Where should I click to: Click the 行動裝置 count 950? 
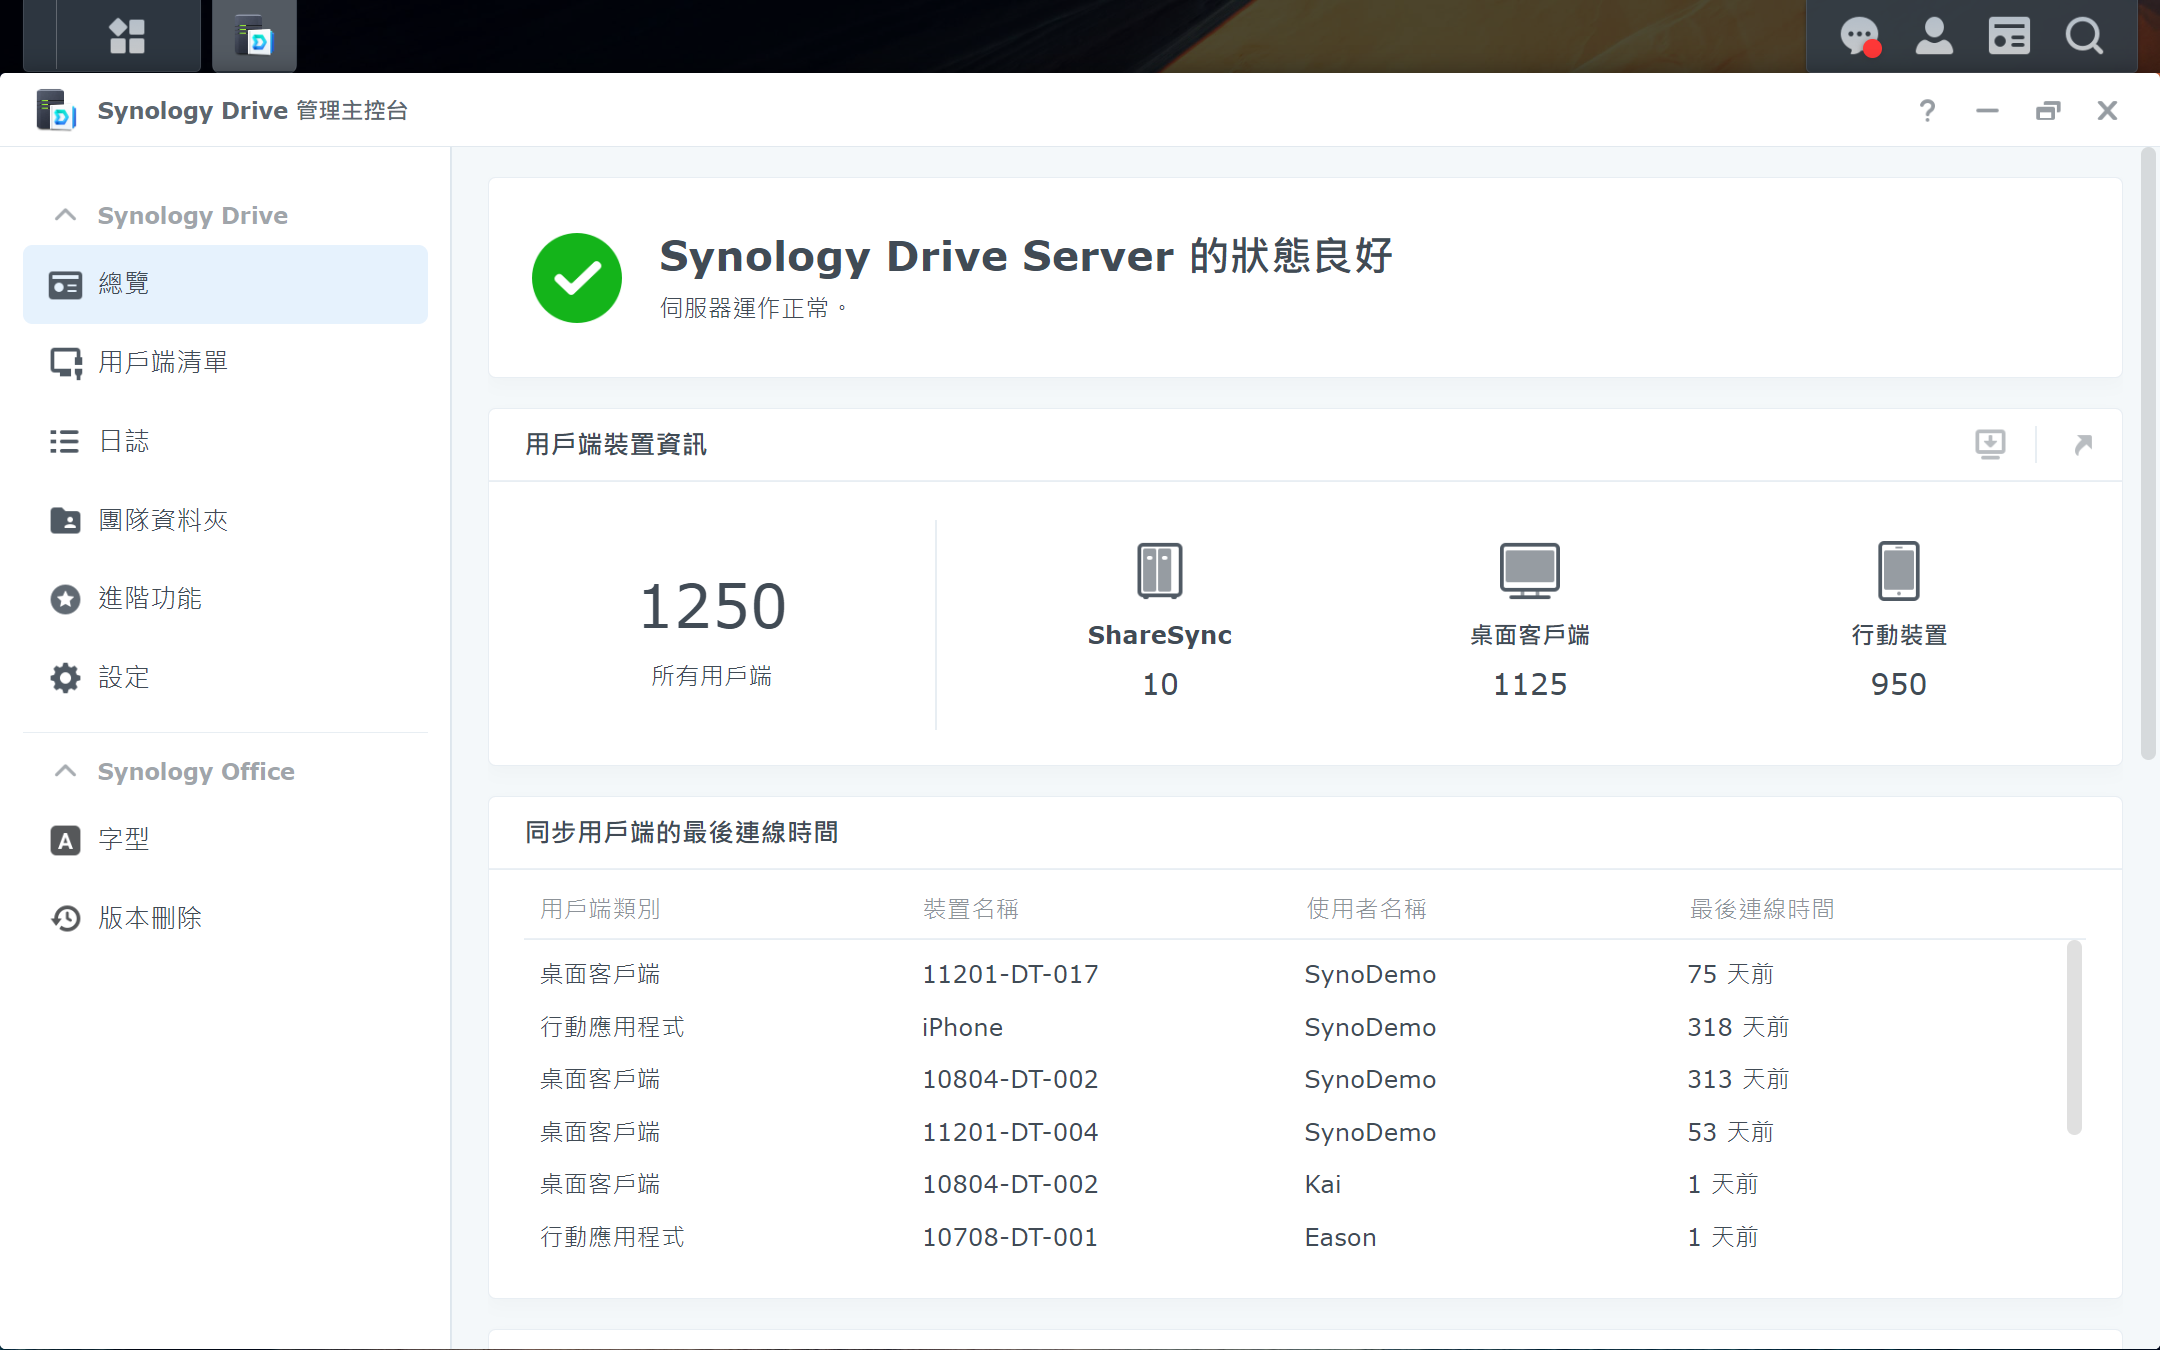pyautogui.click(x=1898, y=684)
